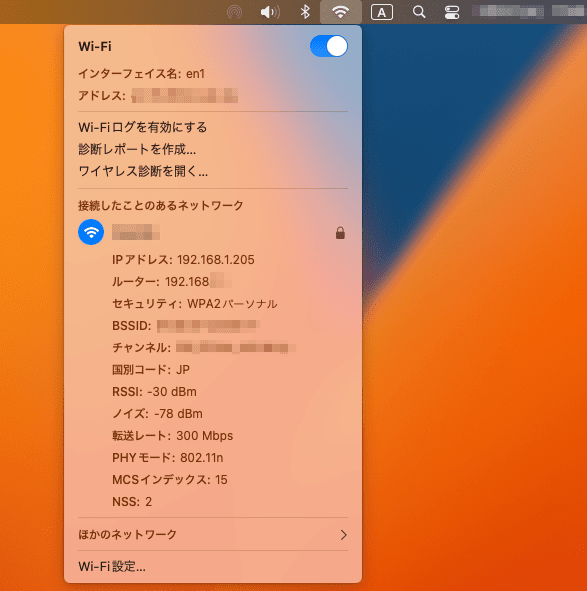Open ワイヤレス診断を開く…

click(143, 171)
